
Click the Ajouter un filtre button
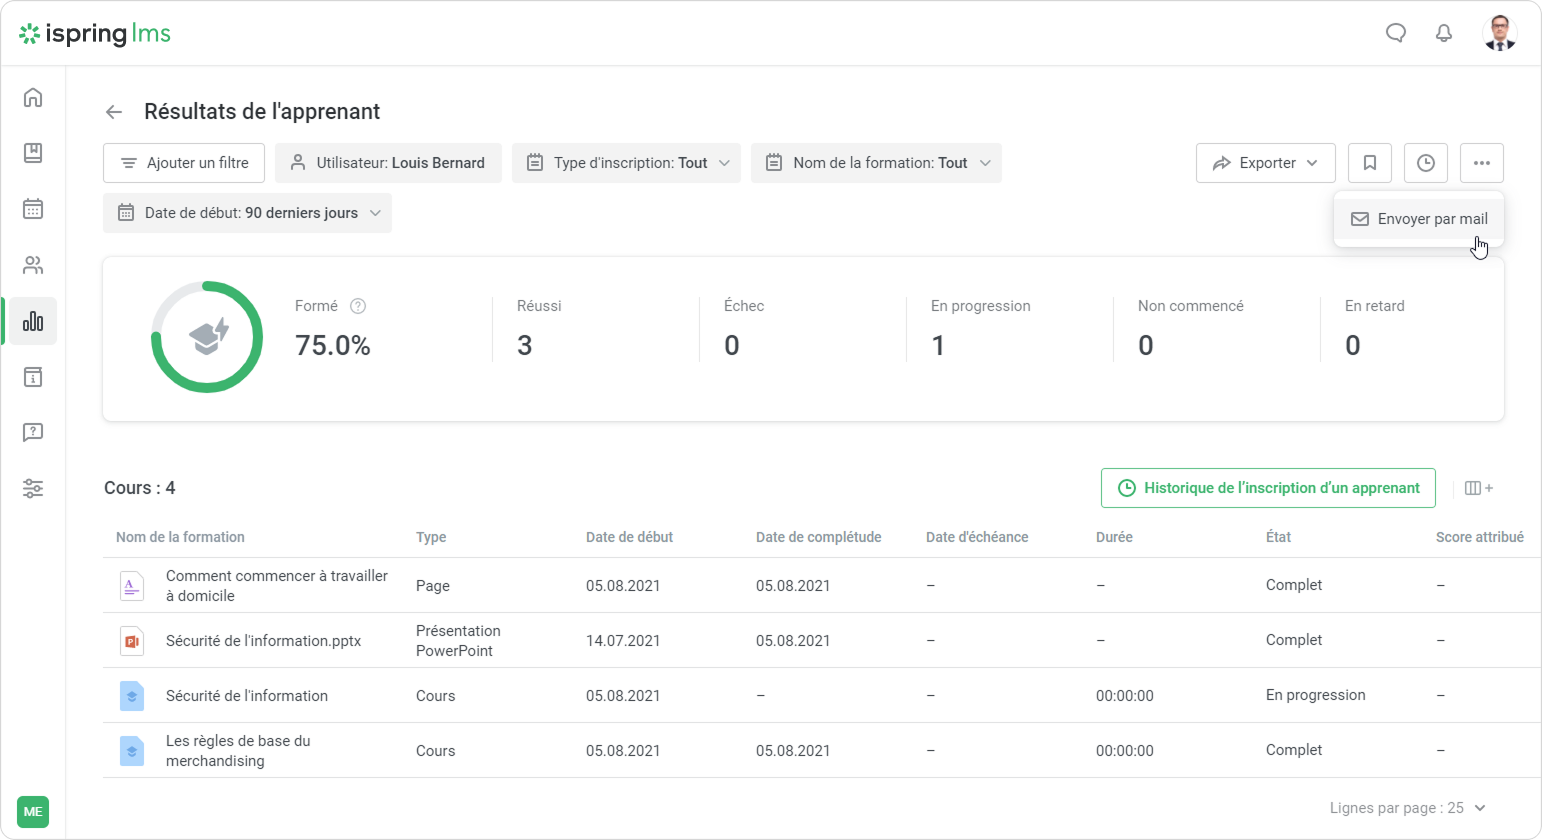(x=184, y=163)
